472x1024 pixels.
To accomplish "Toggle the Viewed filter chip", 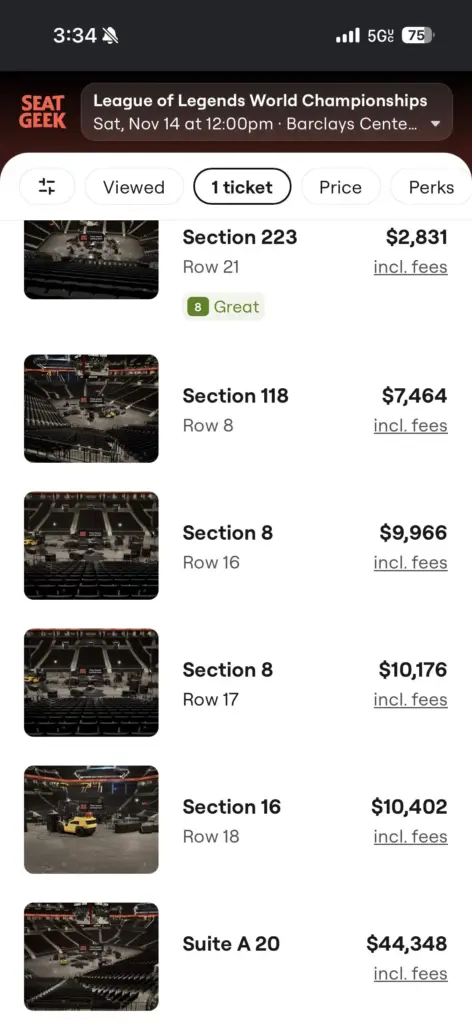I will pos(134,187).
